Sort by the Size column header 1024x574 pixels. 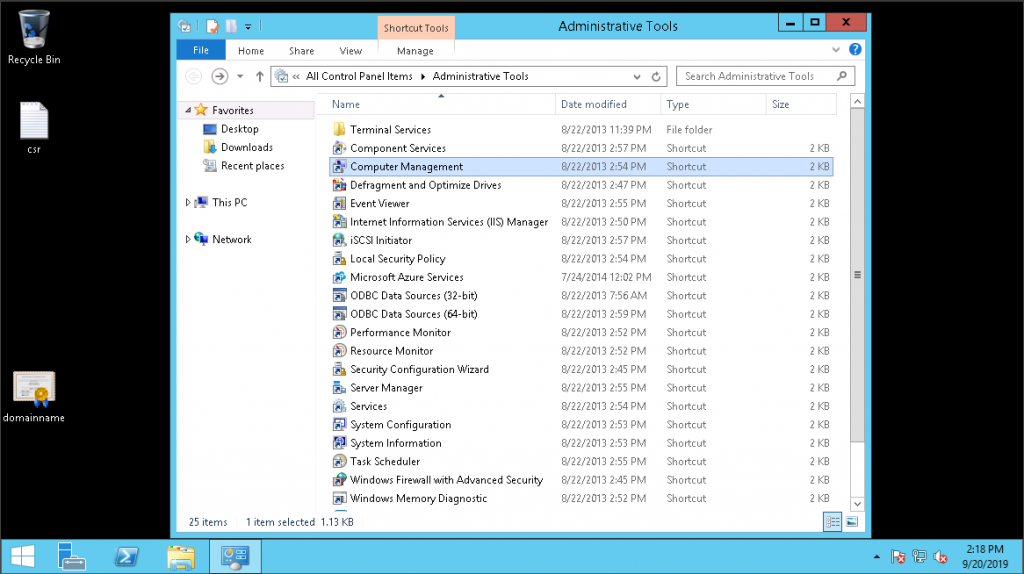click(x=801, y=104)
